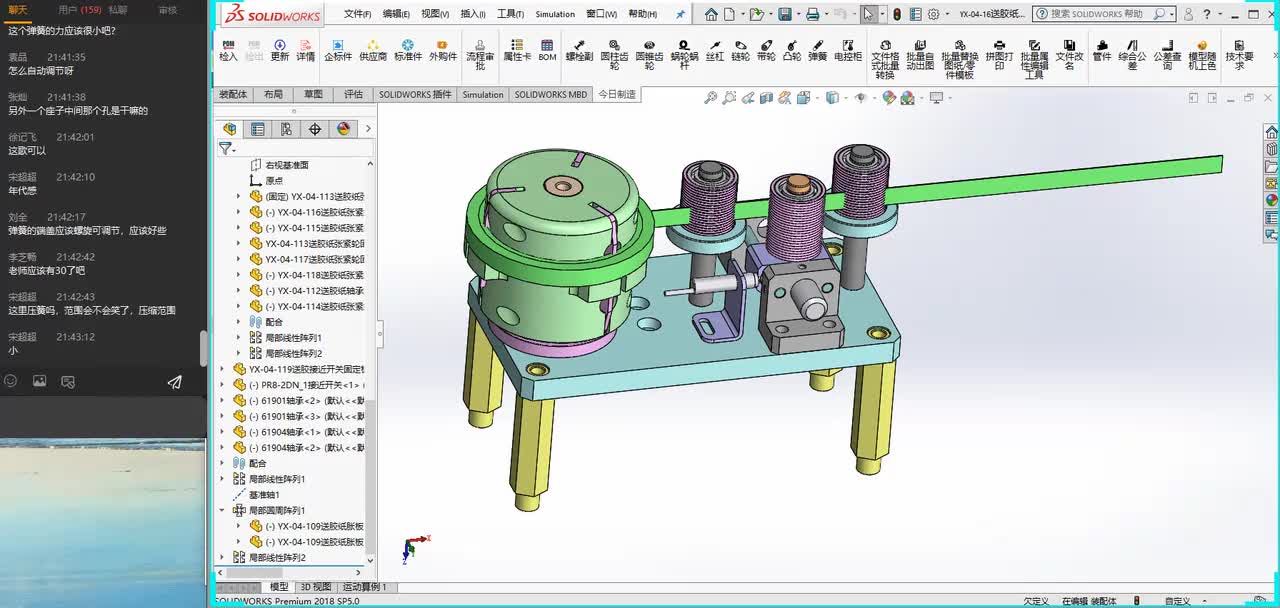The height and width of the screenshot is (608, 1280).
Task: Expand the (-) PR8-2DN_1 proximity switch node
Action: point(222,385)
